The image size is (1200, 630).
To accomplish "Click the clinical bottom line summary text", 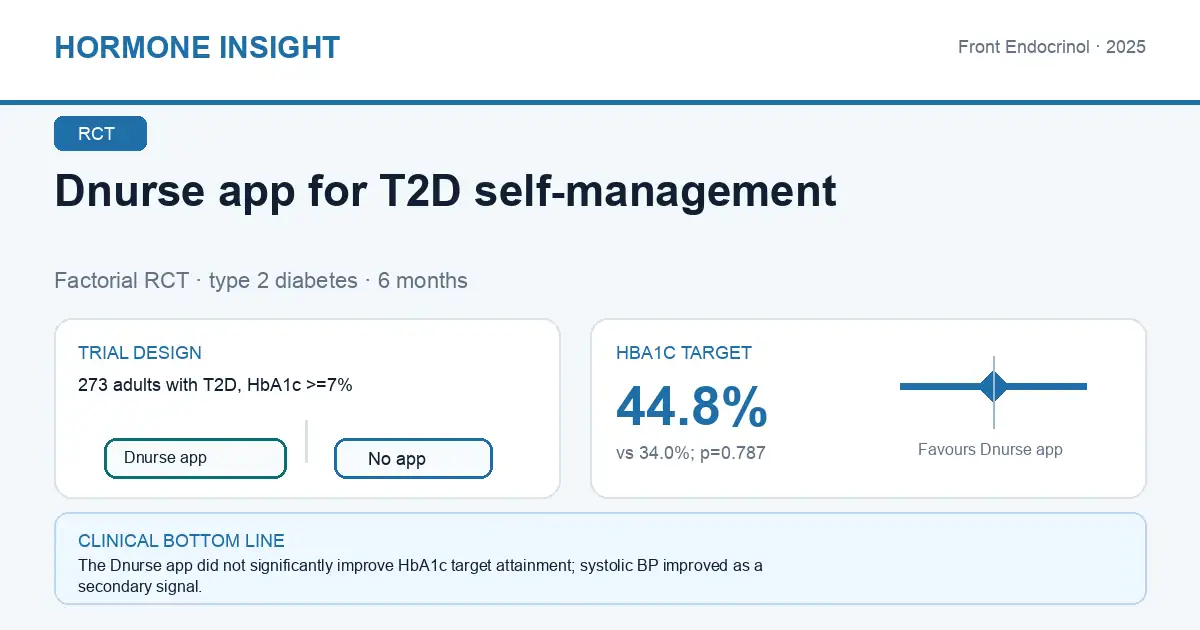I will (420, 576).
